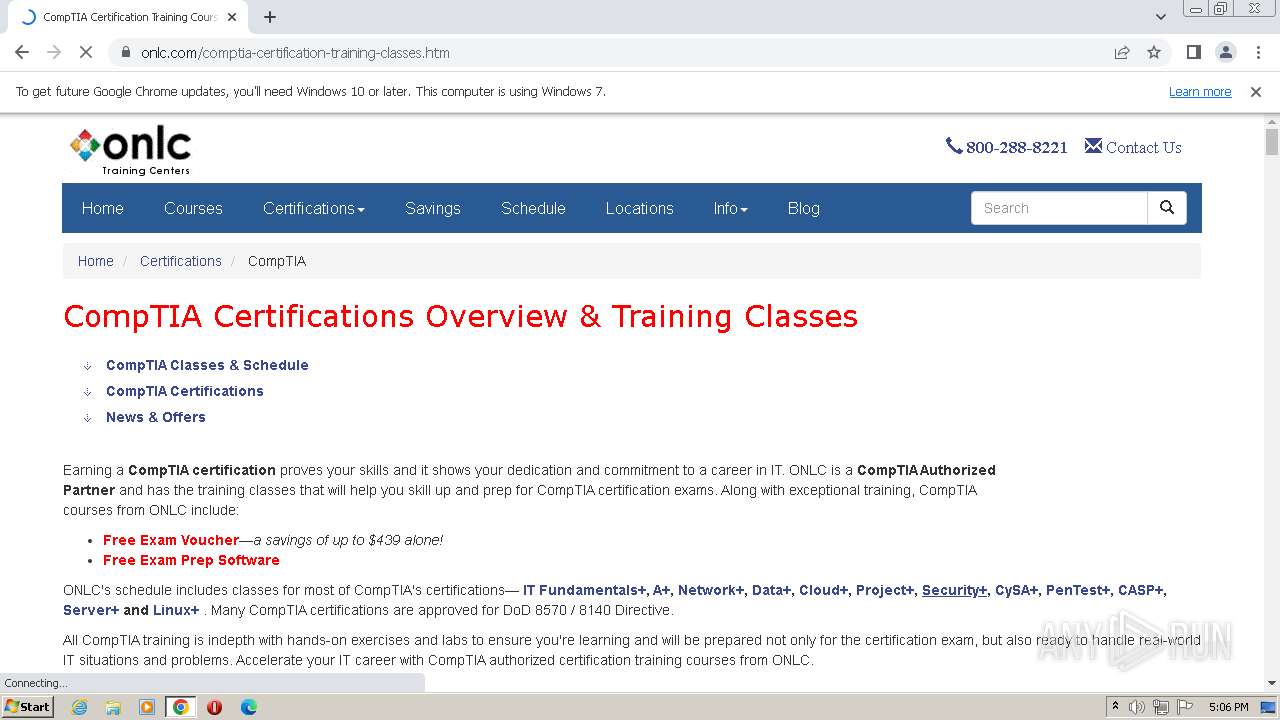The height and width of the screenshot is (720, 1280).
Task: Open the Security+ link
Action: pos(954,590)
